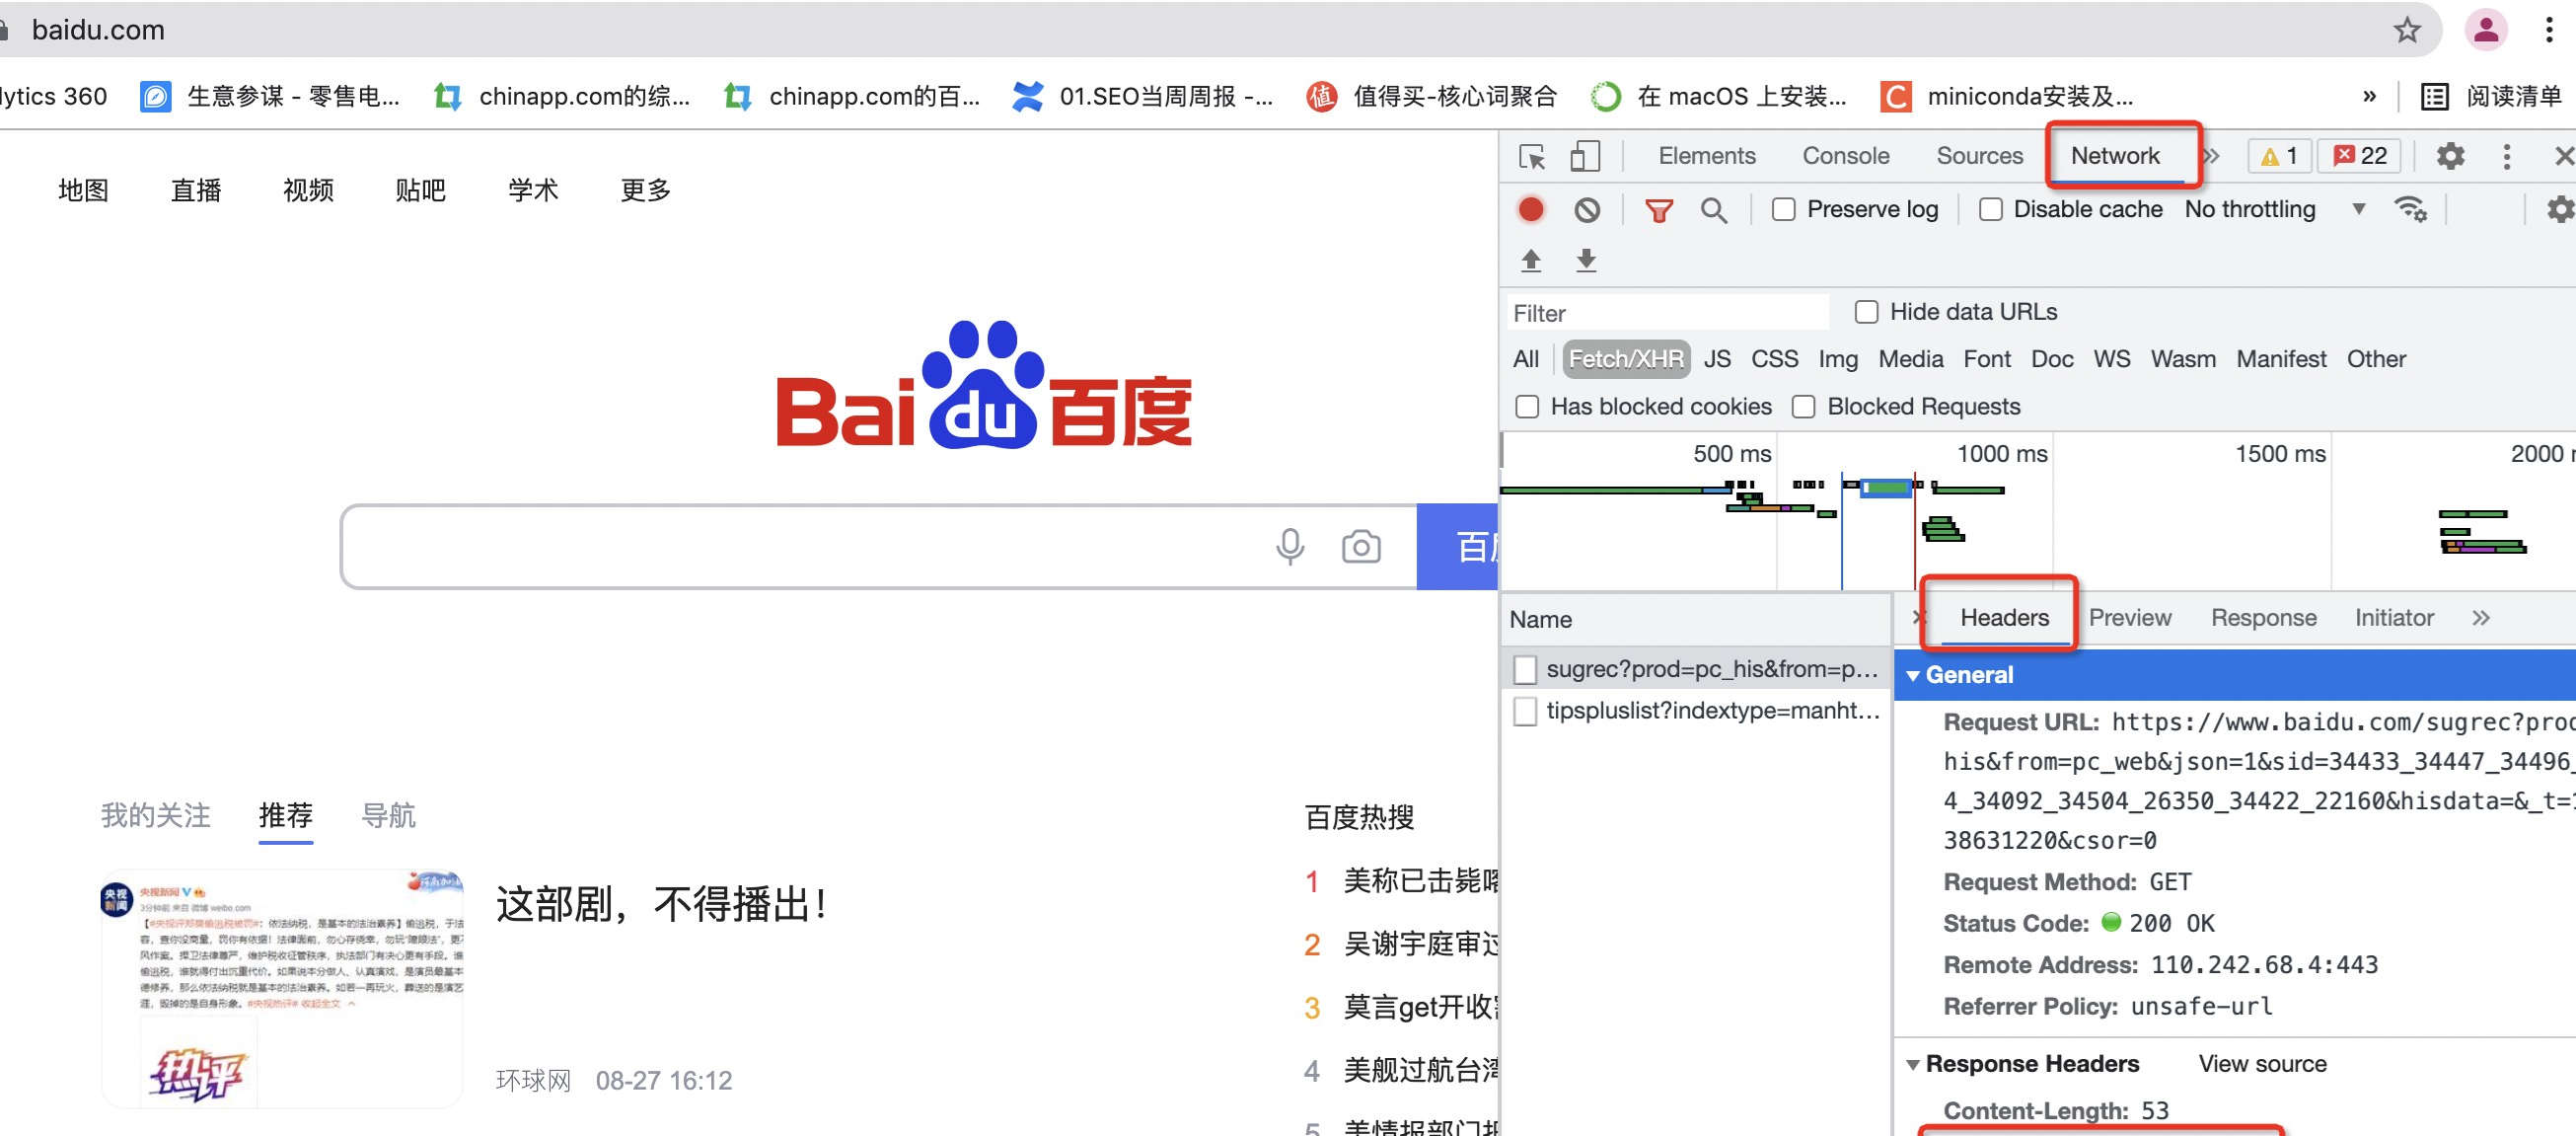Image resolution: width=2576 pixels, height=1136 pixels.
Task: Open Baidu 贴吧 link
Action: [420, 190]
